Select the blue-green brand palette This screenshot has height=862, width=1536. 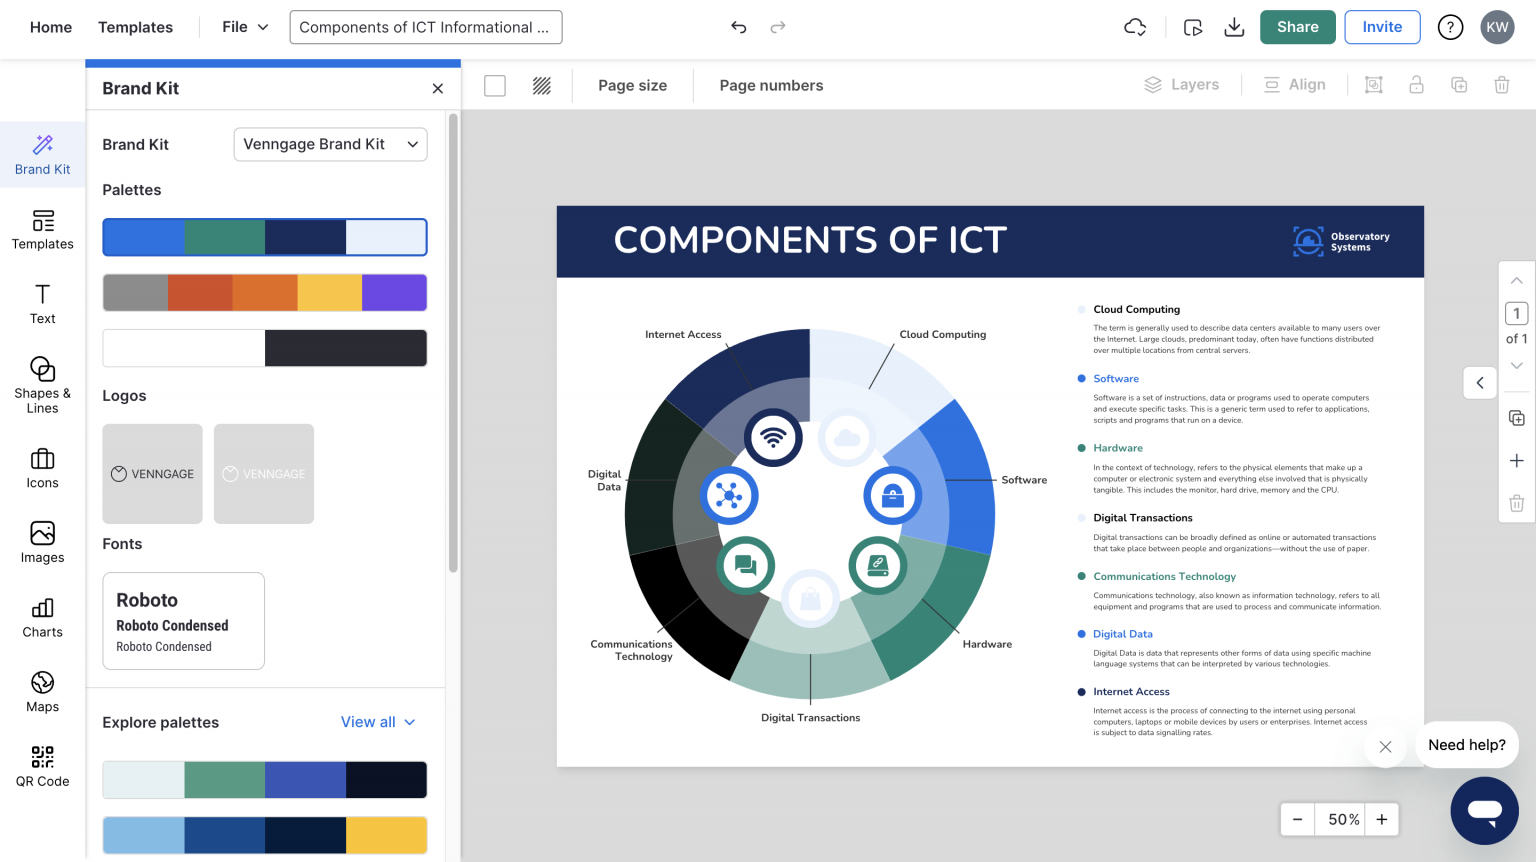coord(264,237)
